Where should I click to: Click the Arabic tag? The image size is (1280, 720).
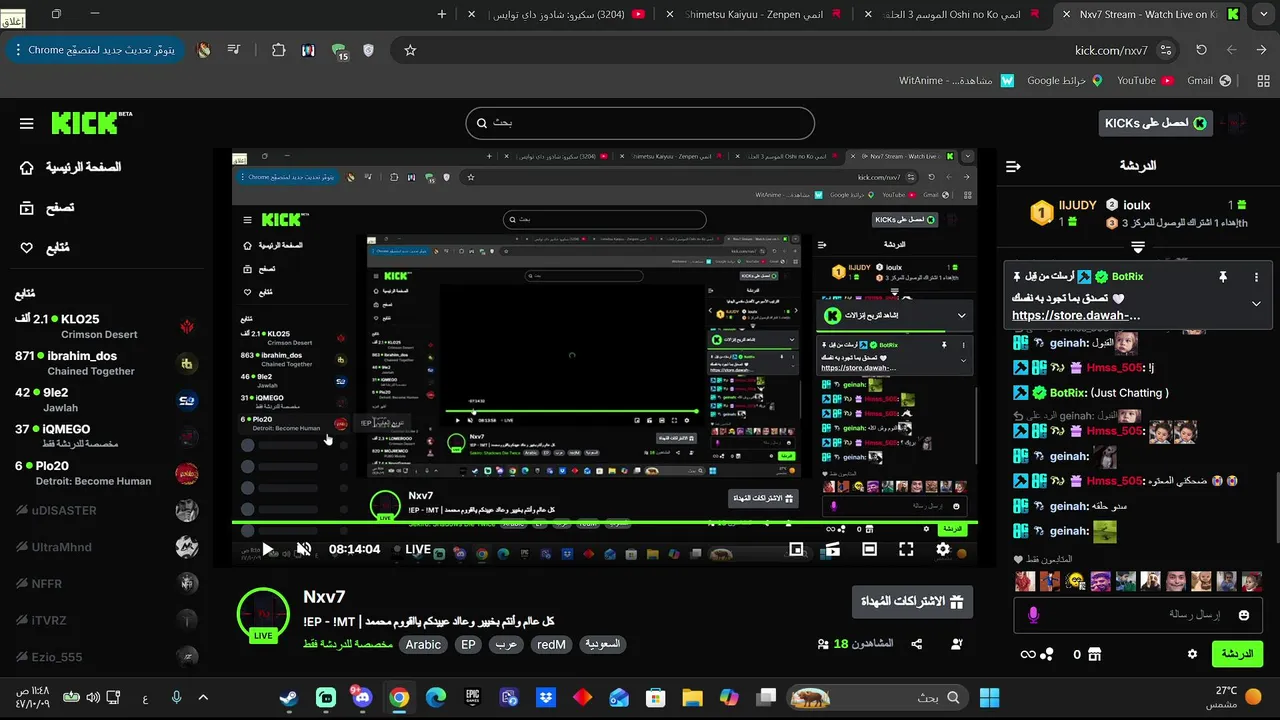(x=423, y=645)
